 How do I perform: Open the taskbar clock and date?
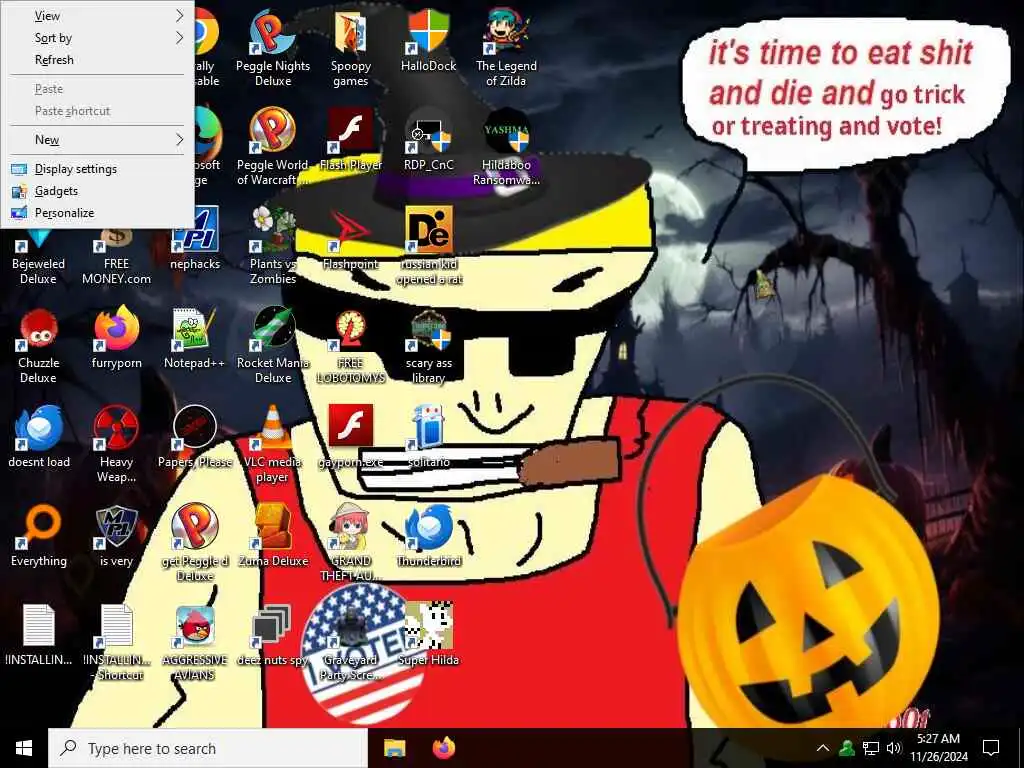coord(938,748)
